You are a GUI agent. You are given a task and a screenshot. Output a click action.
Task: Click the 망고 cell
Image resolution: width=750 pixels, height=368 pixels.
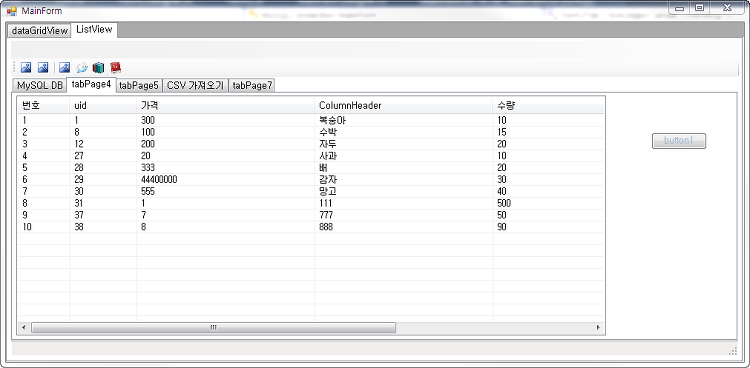pos(328,191)
